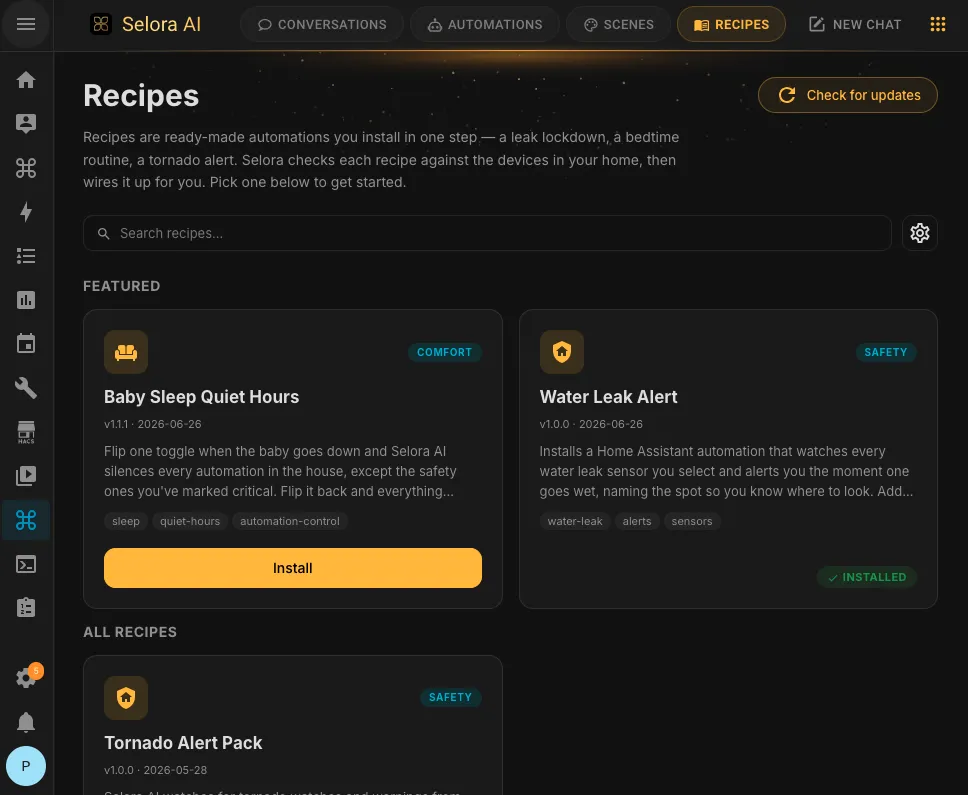Click the Selora AI logo icon
This screenshot has height=795, width=968.
click(x=101, y=24)
